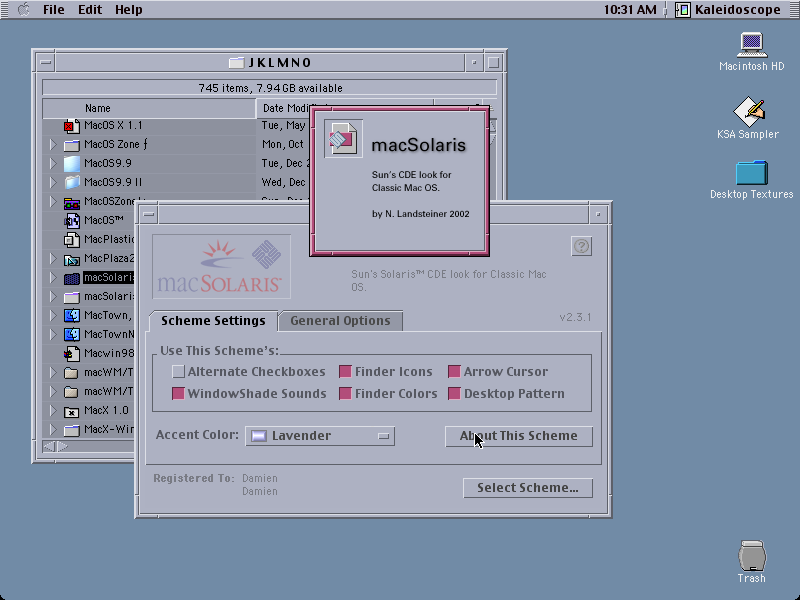This screenshot has height=600, width=800.
Task: Select the MacX 1.0 folder icon
Action: 72,411
